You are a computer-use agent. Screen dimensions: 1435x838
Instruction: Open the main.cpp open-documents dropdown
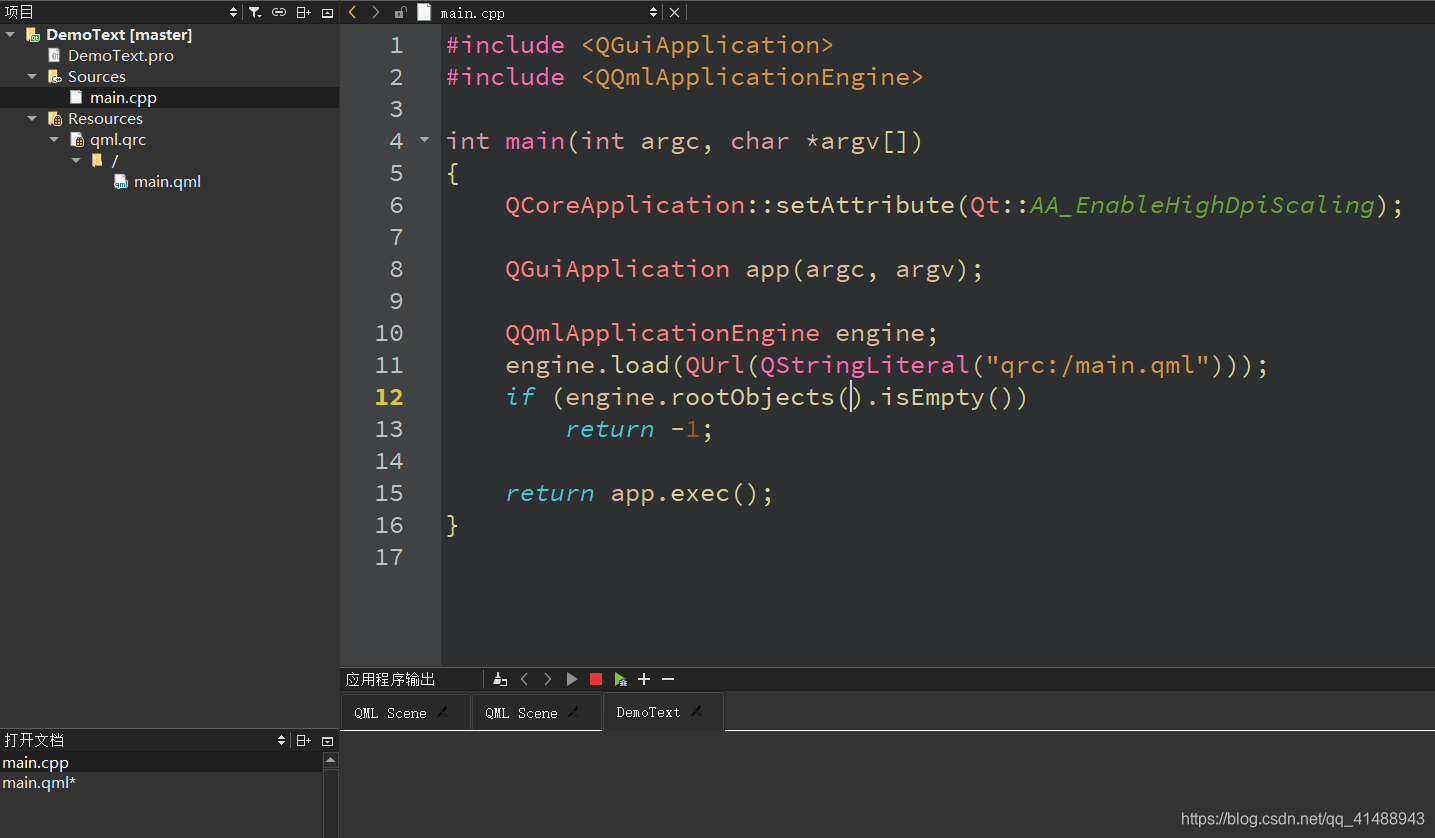point(653,12)
